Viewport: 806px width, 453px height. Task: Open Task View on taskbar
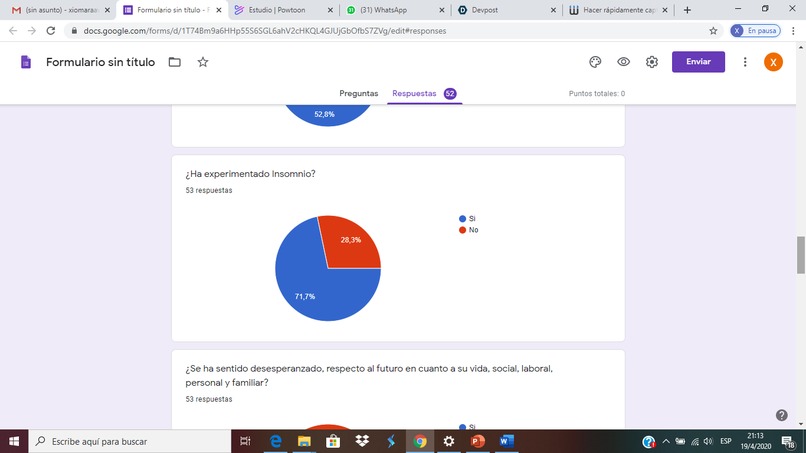tap(245, 441)
